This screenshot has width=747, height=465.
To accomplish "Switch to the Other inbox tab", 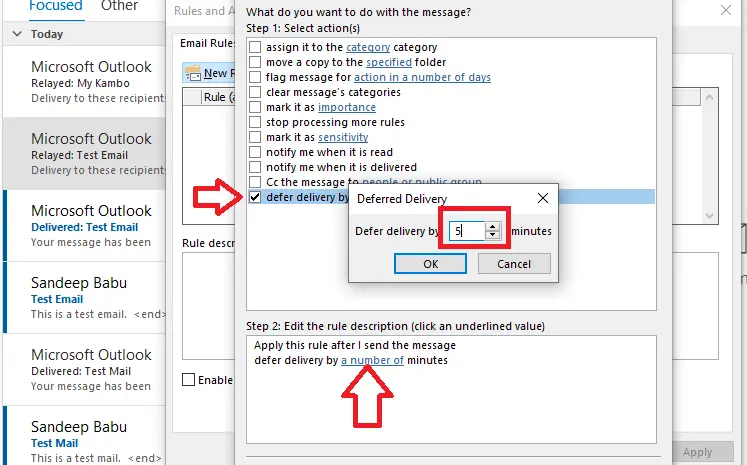I will click(x=119, y=6).
